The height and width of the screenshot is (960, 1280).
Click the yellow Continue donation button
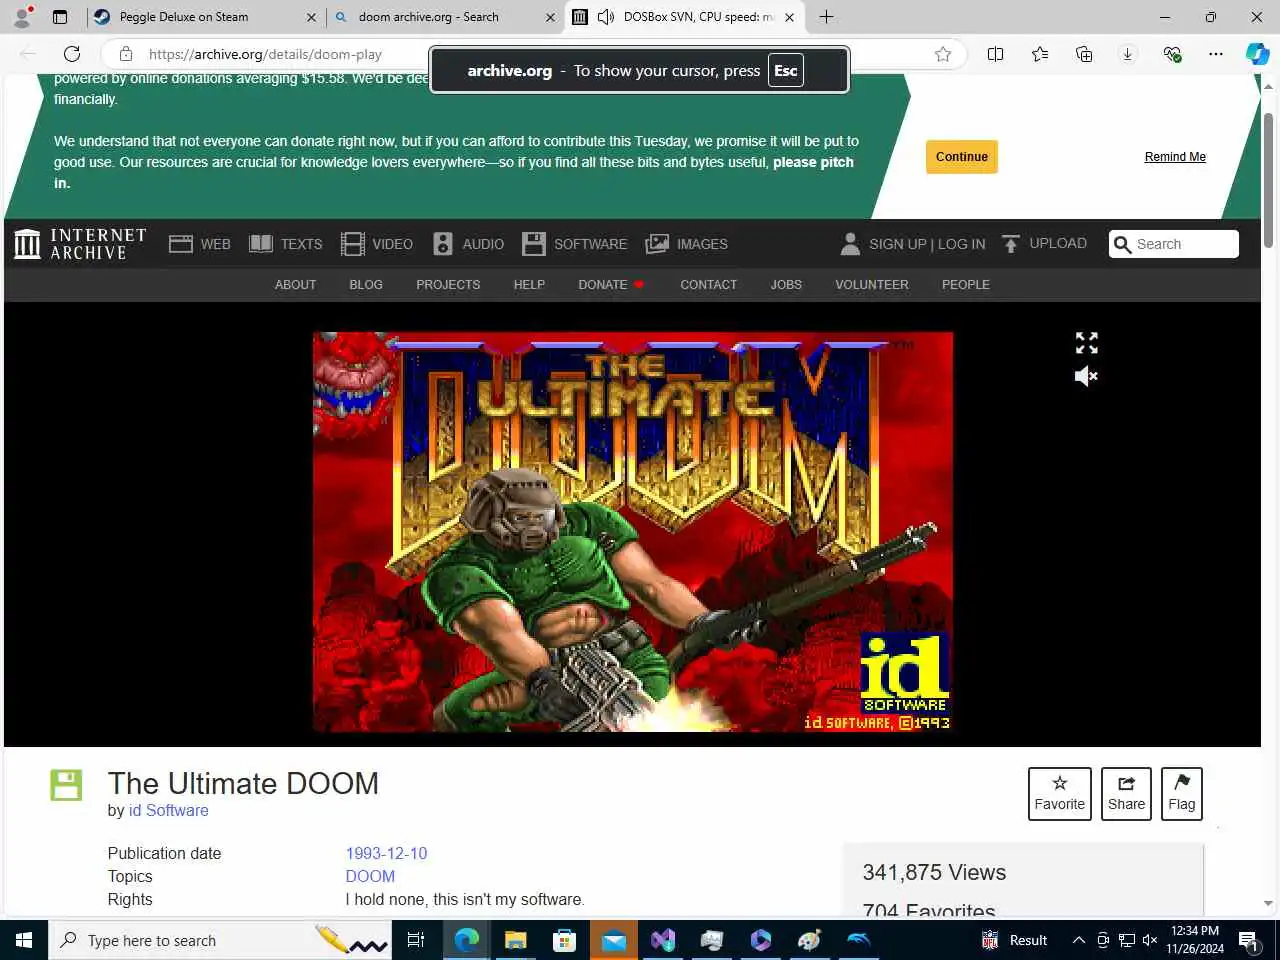click(962, 157)
